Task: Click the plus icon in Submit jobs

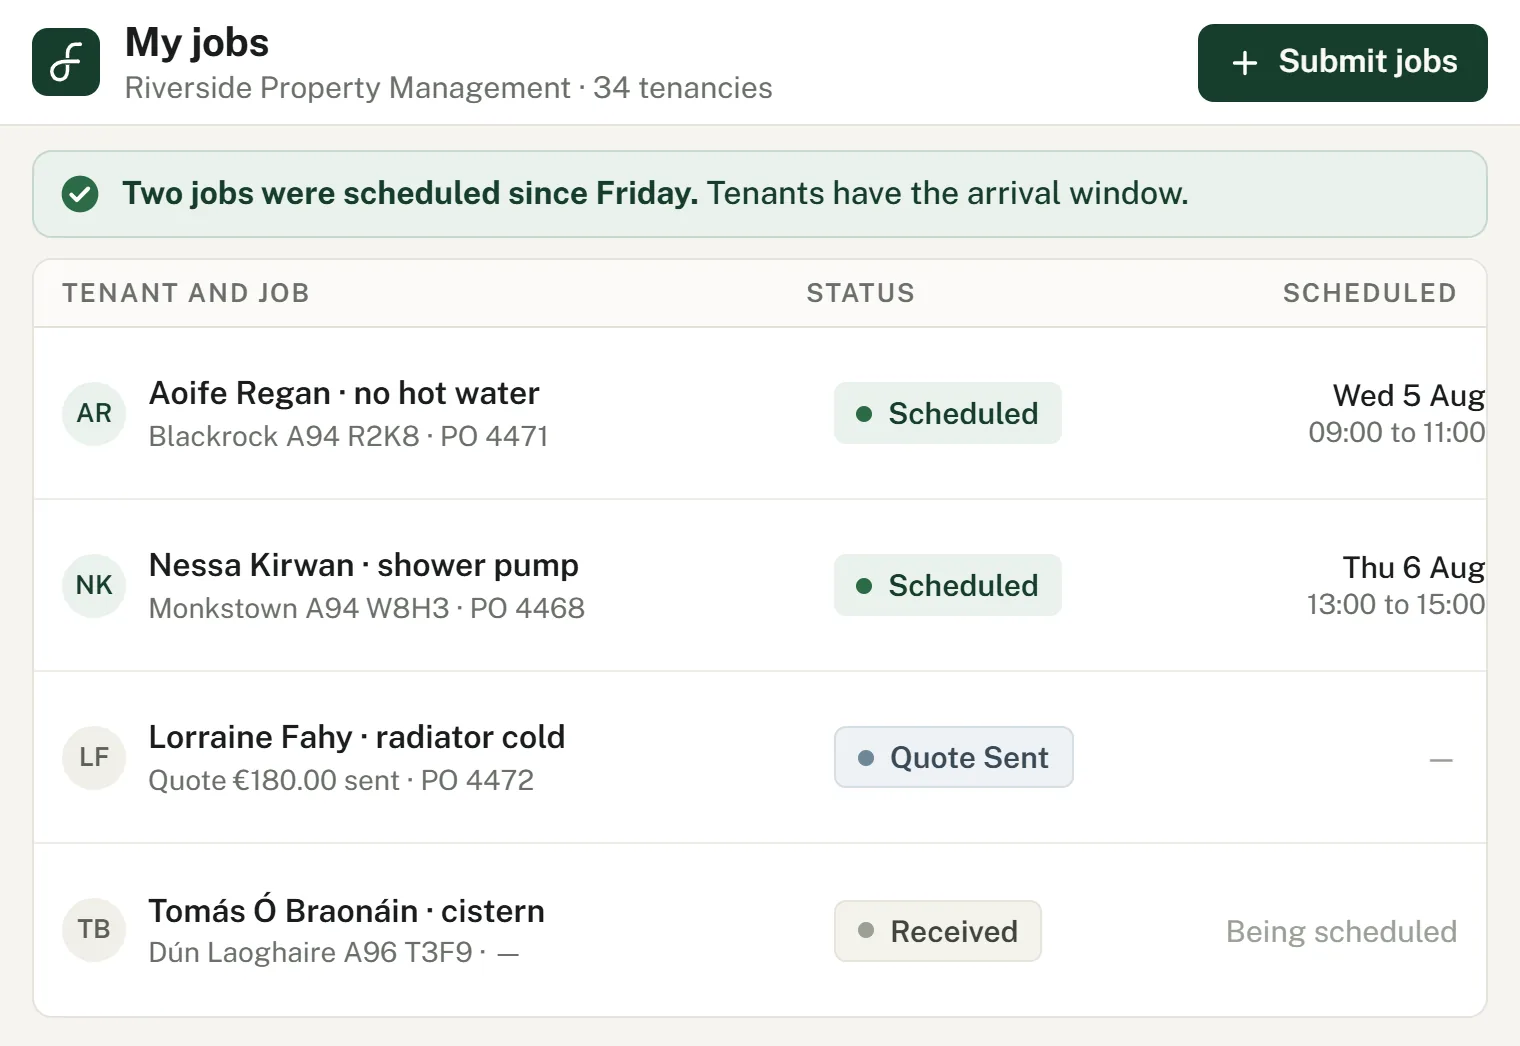Action: tap(1244, 63)
